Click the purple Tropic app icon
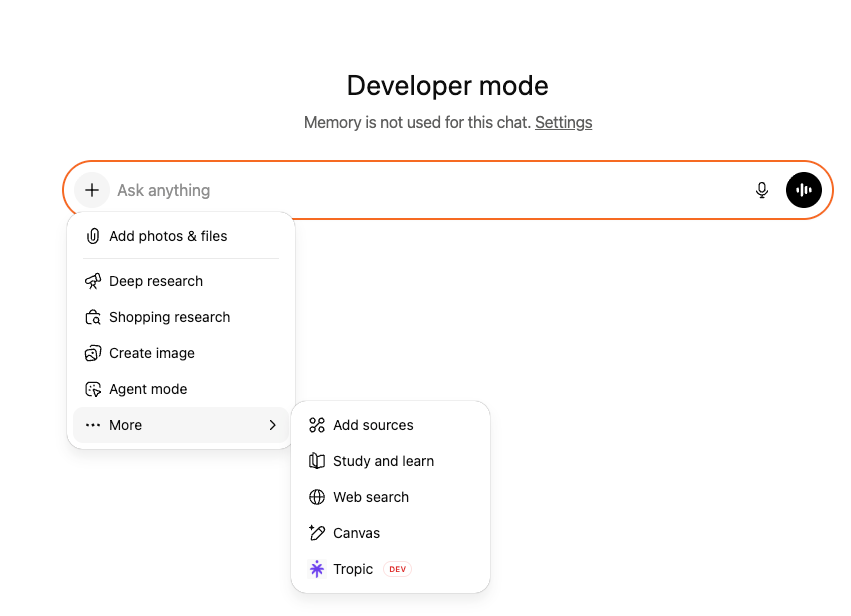Viewport: 851px width, 616px height. point(317,569)
